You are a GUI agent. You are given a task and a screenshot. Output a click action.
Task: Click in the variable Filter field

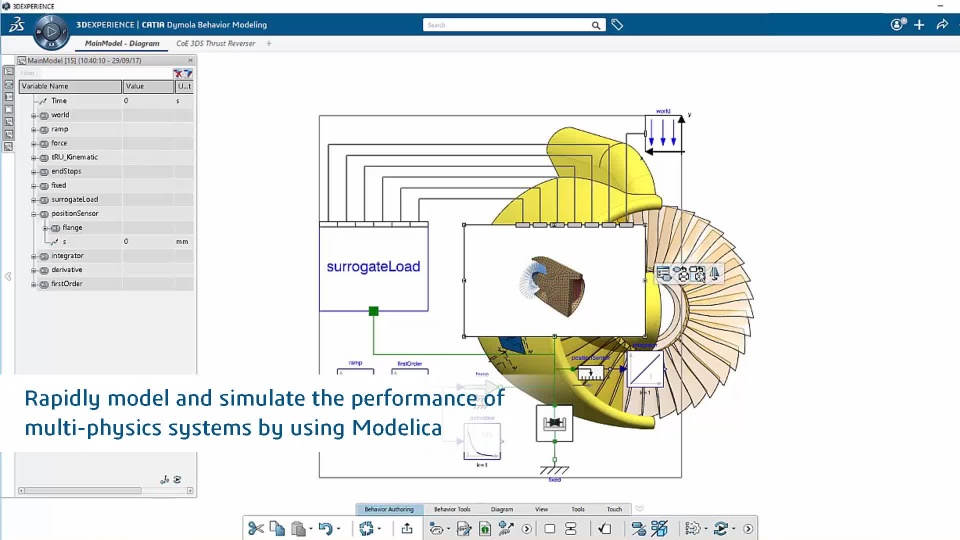(x=95, y=73)
